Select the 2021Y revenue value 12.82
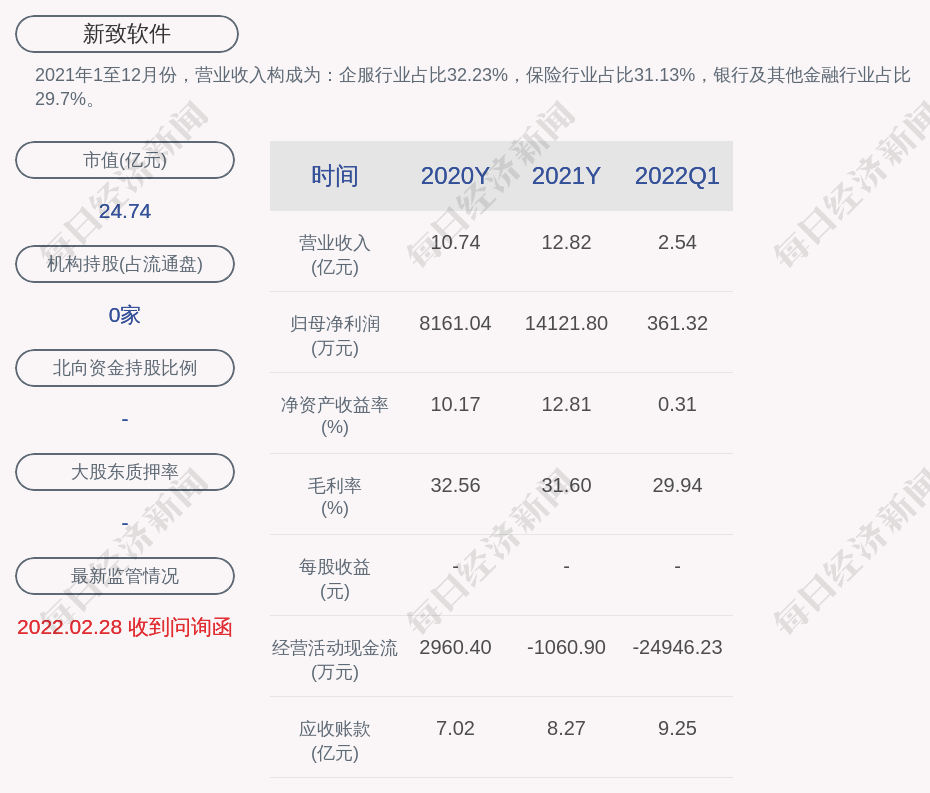Viewport: 930px width, 793px height. pos(566,243)
